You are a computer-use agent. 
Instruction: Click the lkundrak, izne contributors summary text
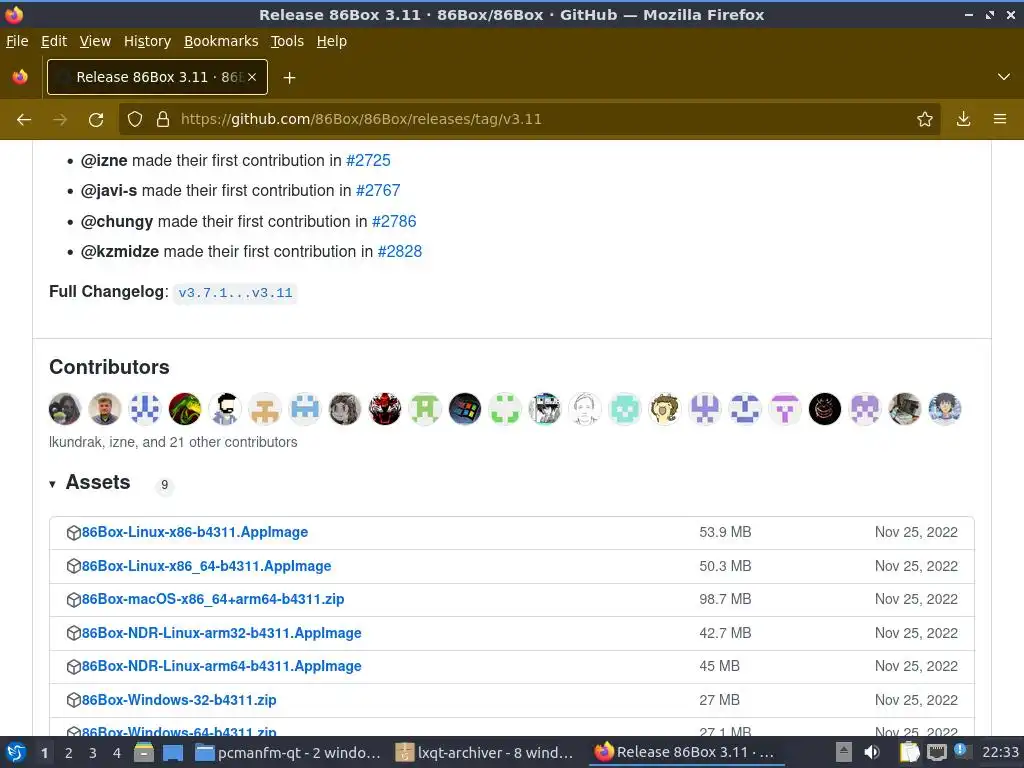pyautogui.click(x=173, y=442)
